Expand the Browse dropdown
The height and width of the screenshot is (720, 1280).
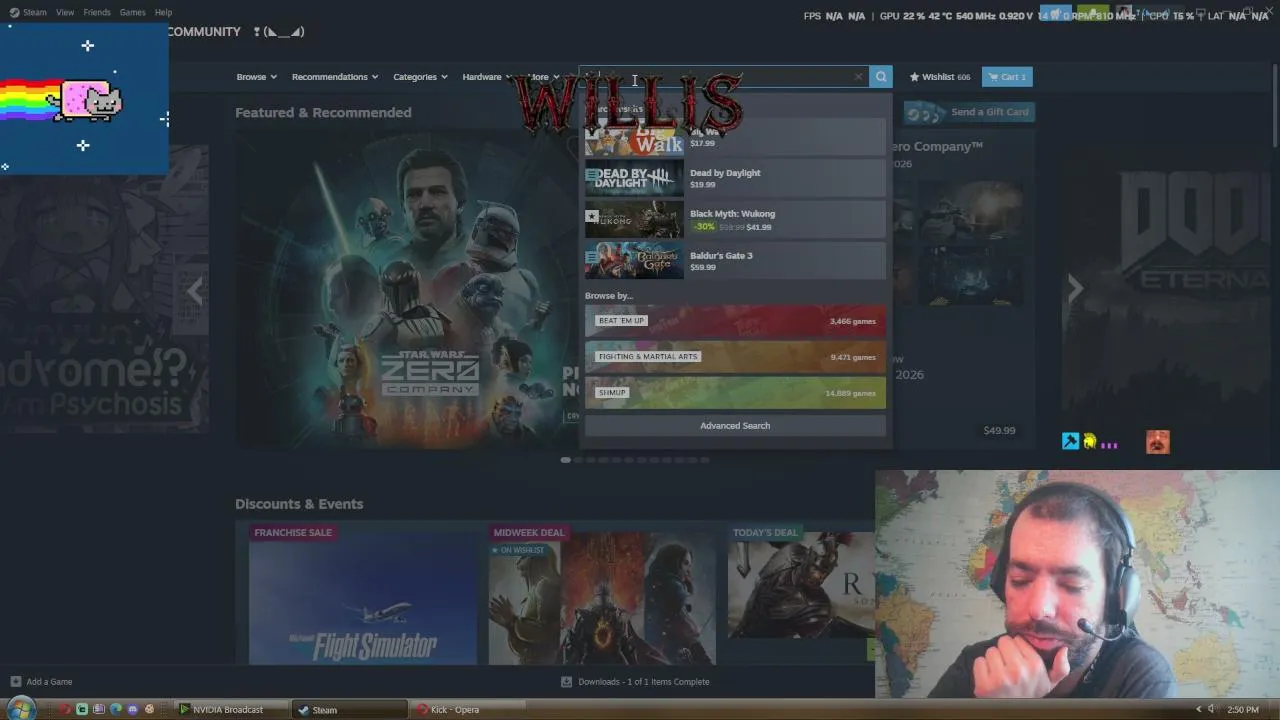(256, 77)
